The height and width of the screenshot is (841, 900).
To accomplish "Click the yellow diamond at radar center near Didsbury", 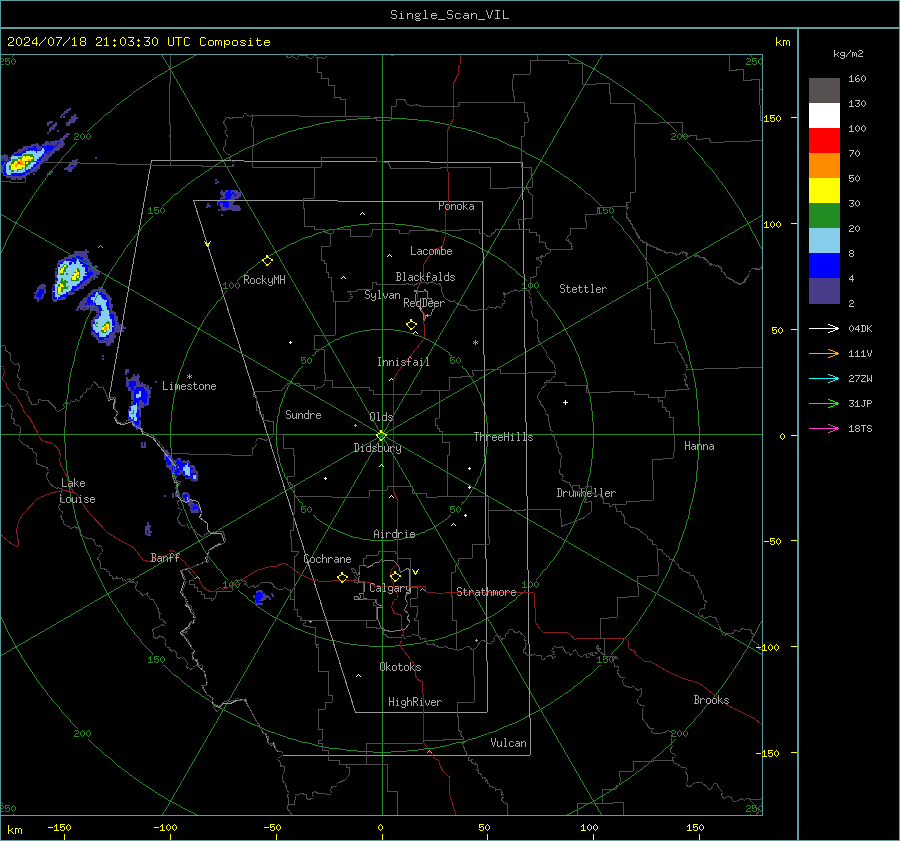I will coord(381,435).
